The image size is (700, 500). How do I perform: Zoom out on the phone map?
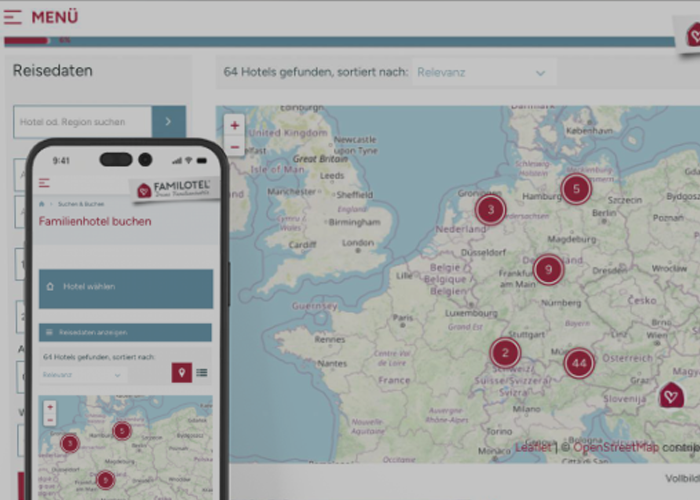(x=50, y=420)
